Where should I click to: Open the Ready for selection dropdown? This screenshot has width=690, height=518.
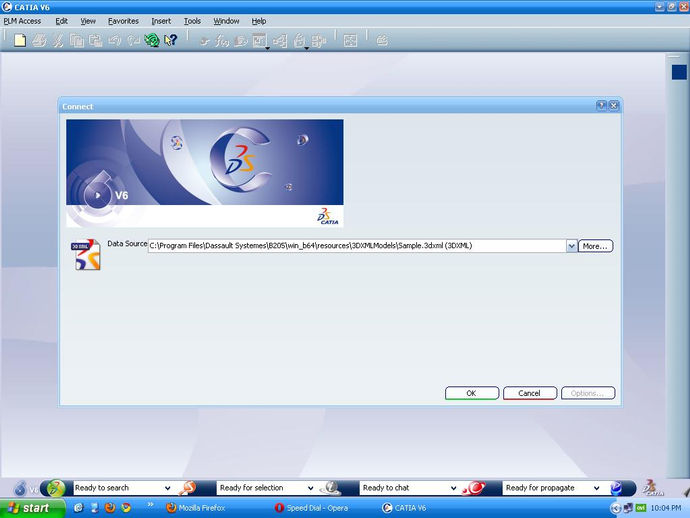[x=310, y=488]
